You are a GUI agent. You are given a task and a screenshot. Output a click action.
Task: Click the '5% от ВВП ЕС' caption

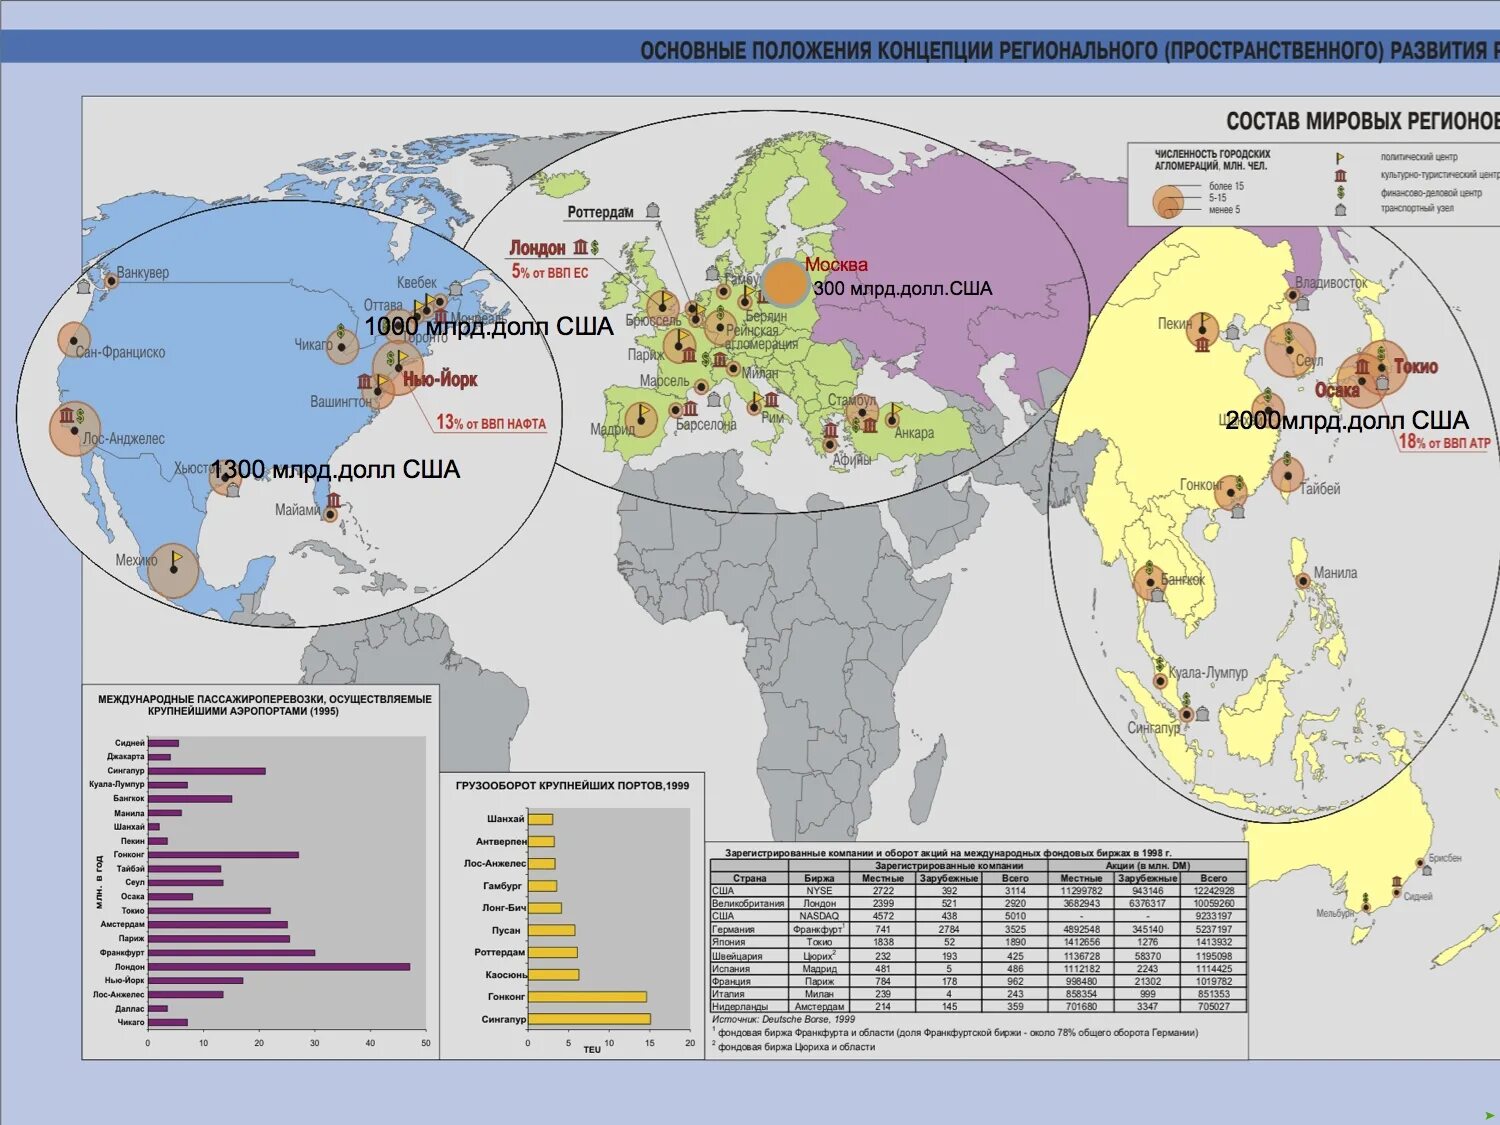[550, 272]
